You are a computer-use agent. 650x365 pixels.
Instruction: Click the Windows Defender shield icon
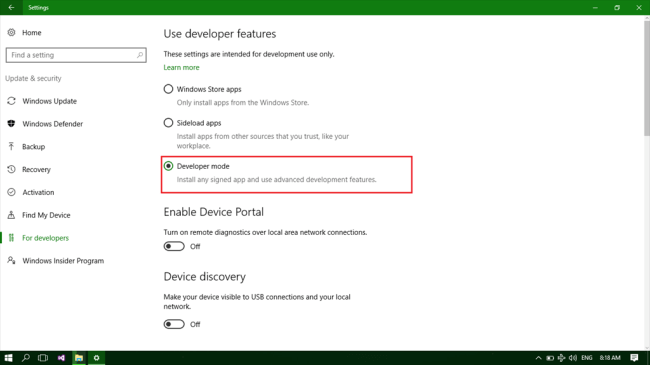11,124
